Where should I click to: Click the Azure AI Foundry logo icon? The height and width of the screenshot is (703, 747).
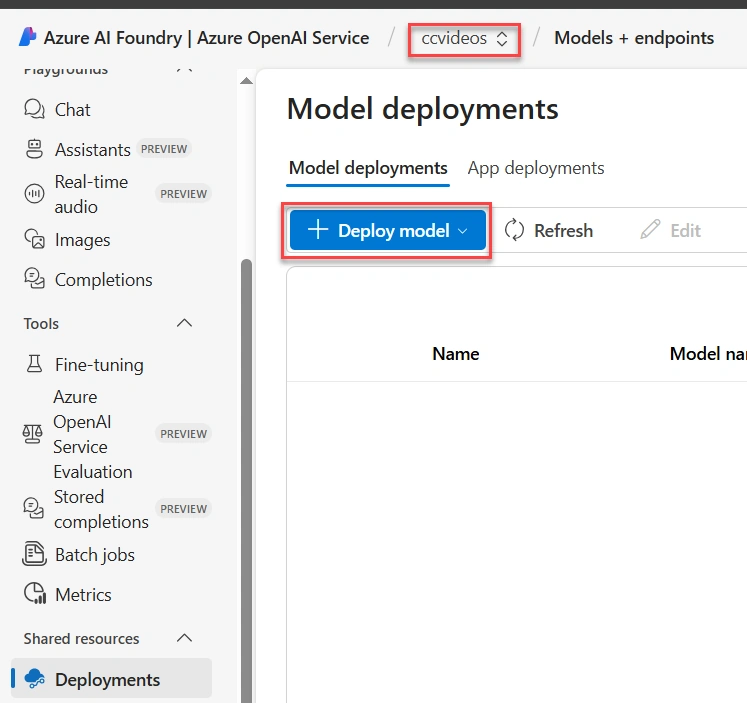click(x=28, y=37)
